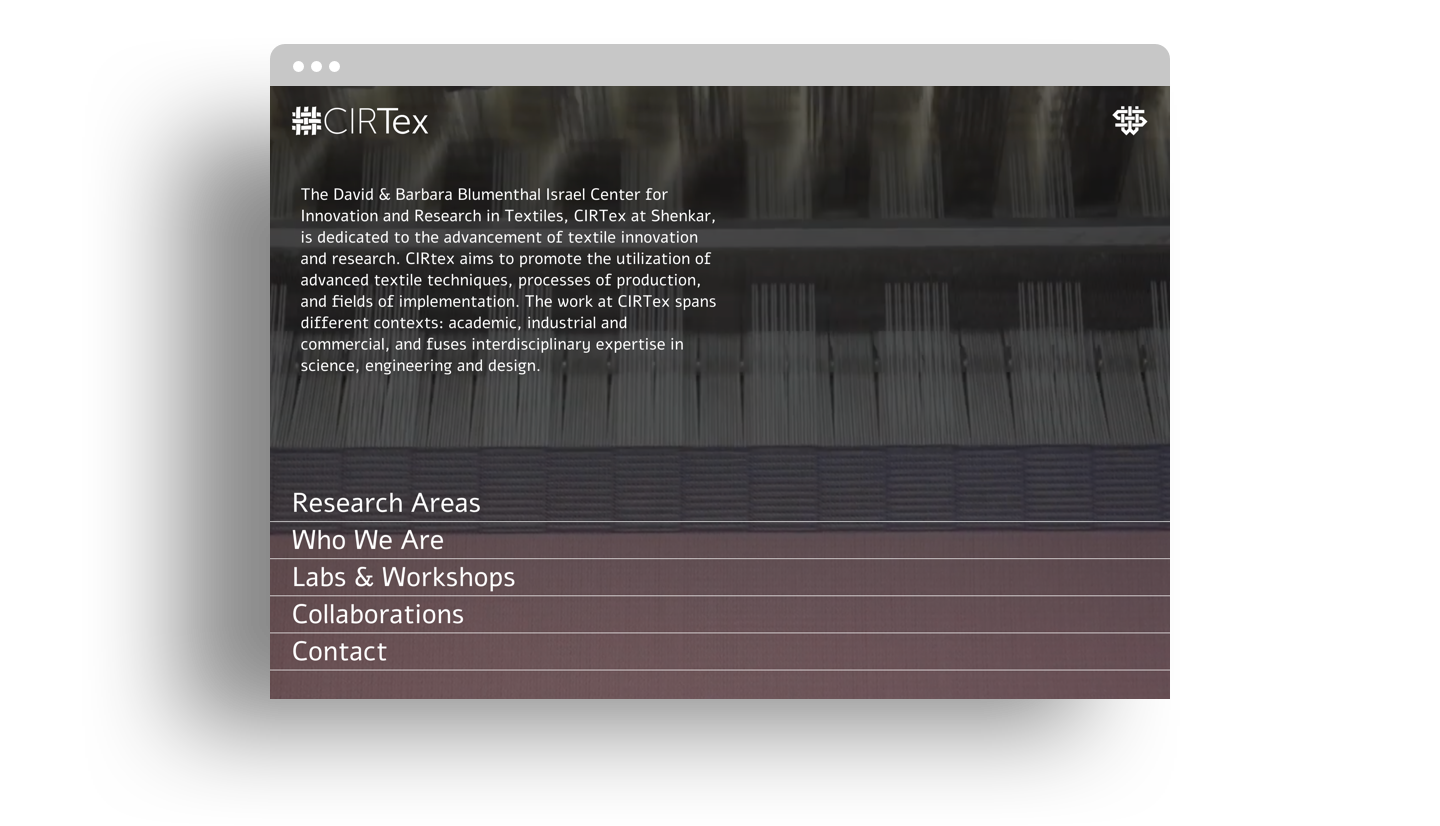Click the second dot in the window title bar
The image size is (1440, 826).
(316, 67)
